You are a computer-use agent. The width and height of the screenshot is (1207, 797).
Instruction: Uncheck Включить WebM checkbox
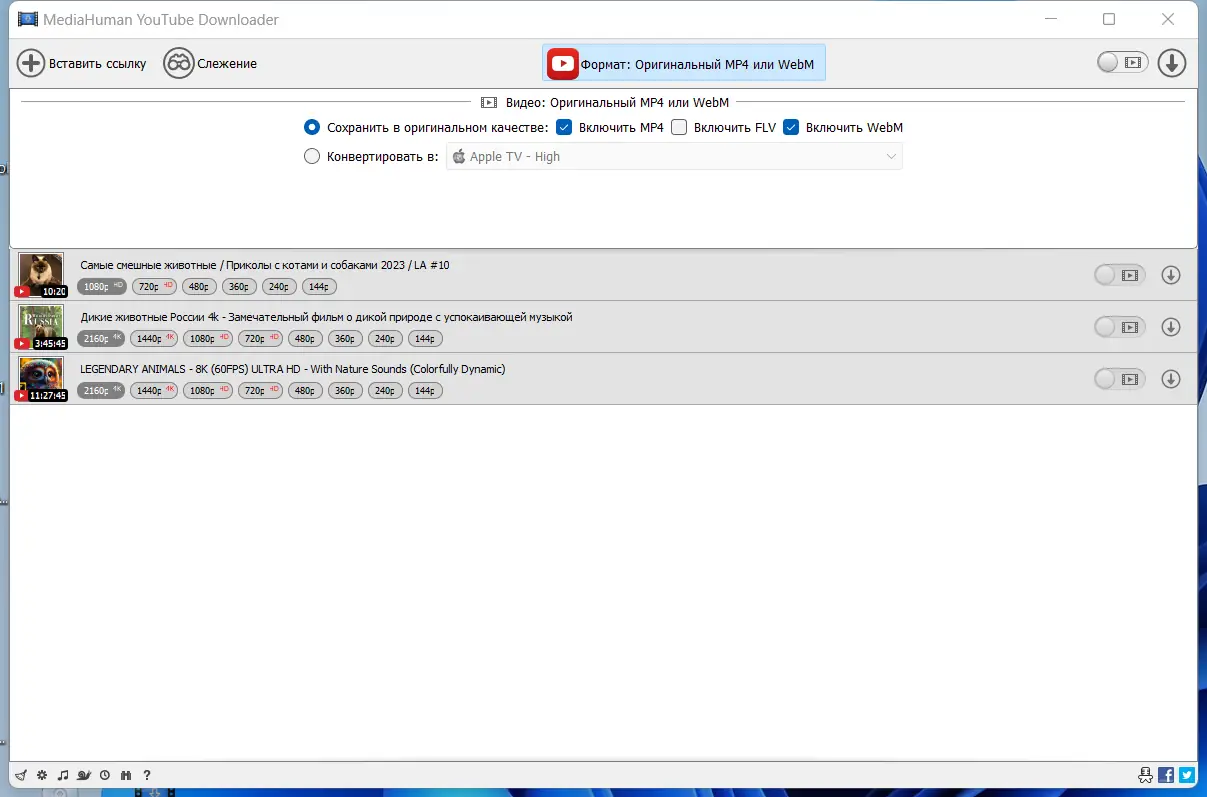tap(791, 127)
